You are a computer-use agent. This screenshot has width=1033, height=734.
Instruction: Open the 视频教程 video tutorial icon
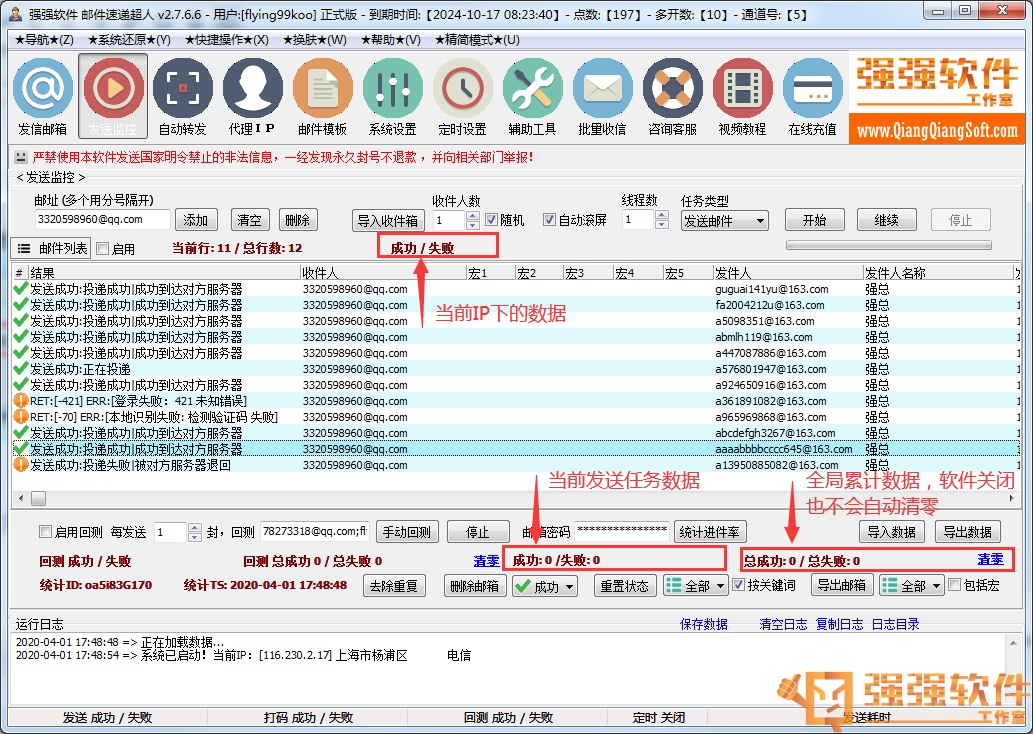coord(742,96)
